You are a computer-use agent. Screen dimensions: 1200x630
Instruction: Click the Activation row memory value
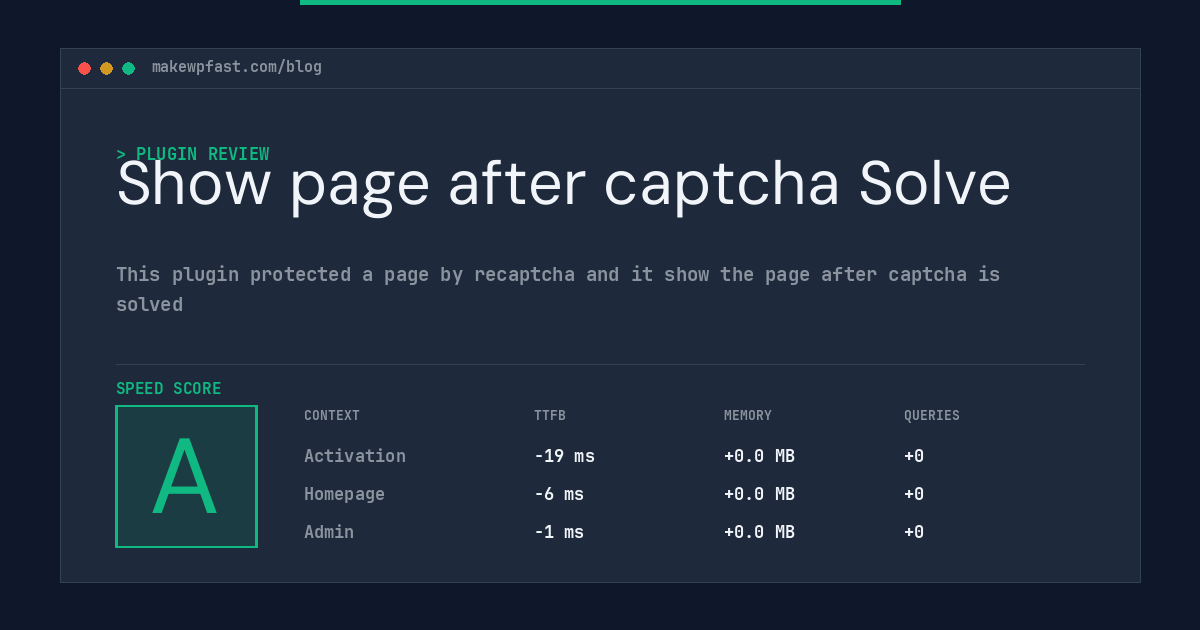click(759, 456)
